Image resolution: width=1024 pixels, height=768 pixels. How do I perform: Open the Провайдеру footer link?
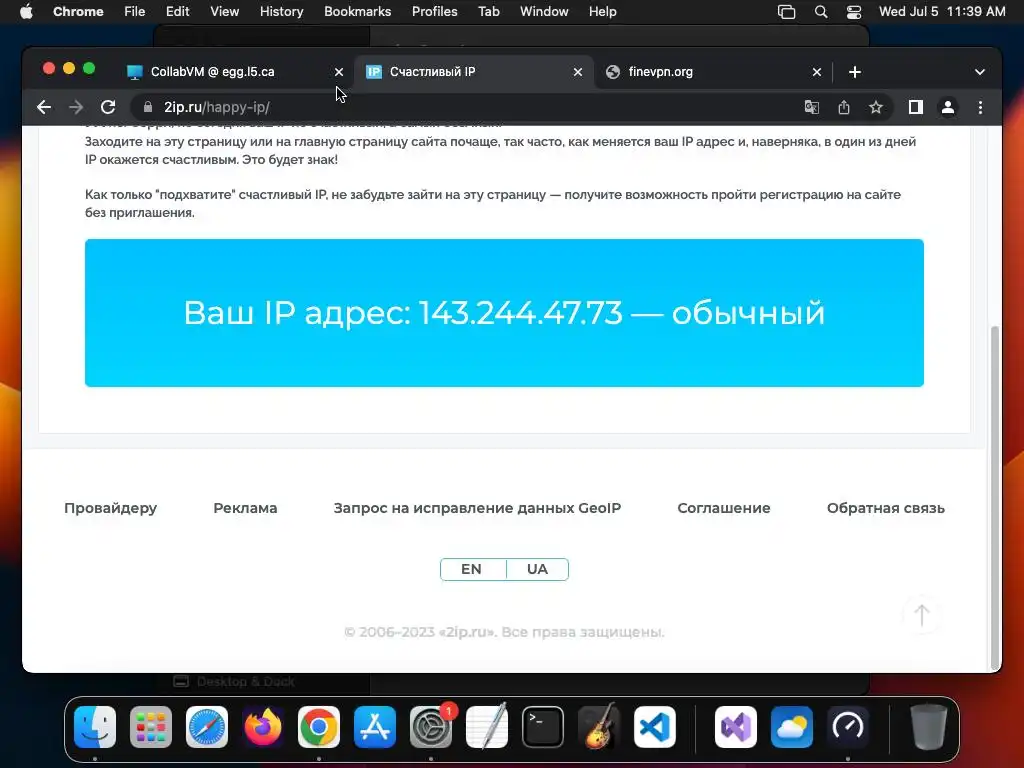click(x=110, y=508)
